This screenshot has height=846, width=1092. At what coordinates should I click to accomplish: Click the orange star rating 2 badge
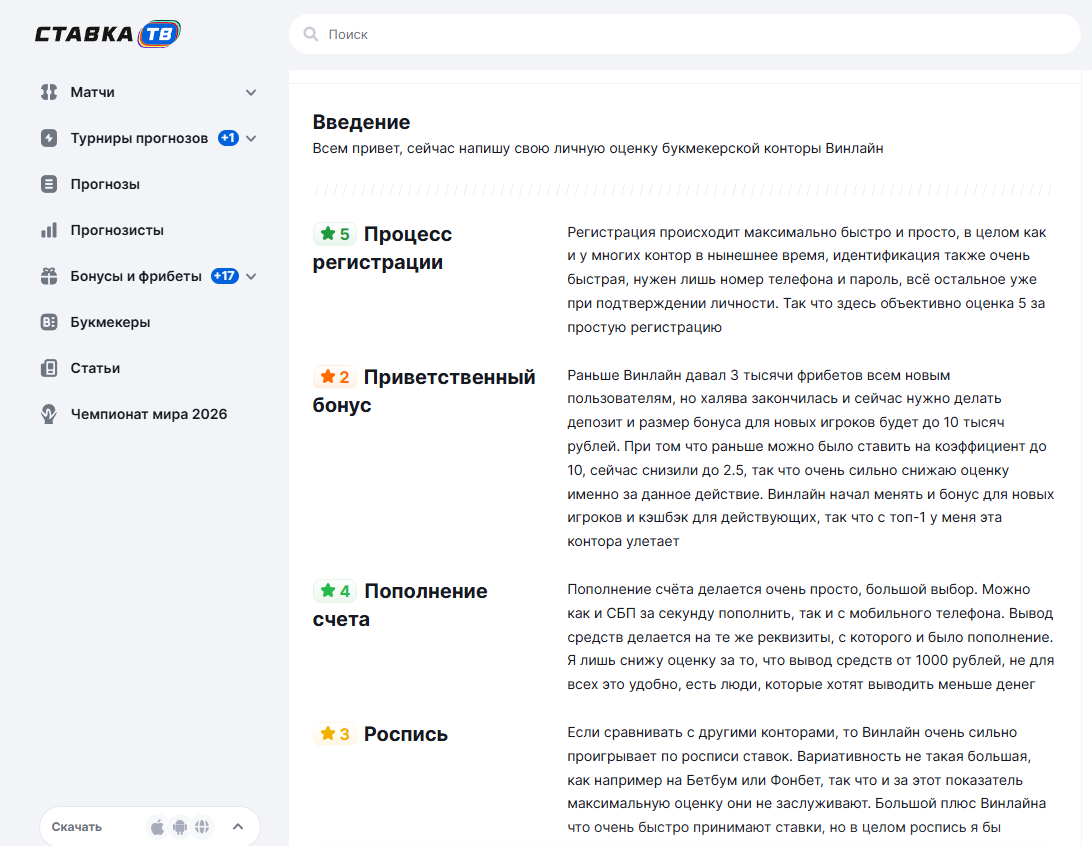click(335, 377)
